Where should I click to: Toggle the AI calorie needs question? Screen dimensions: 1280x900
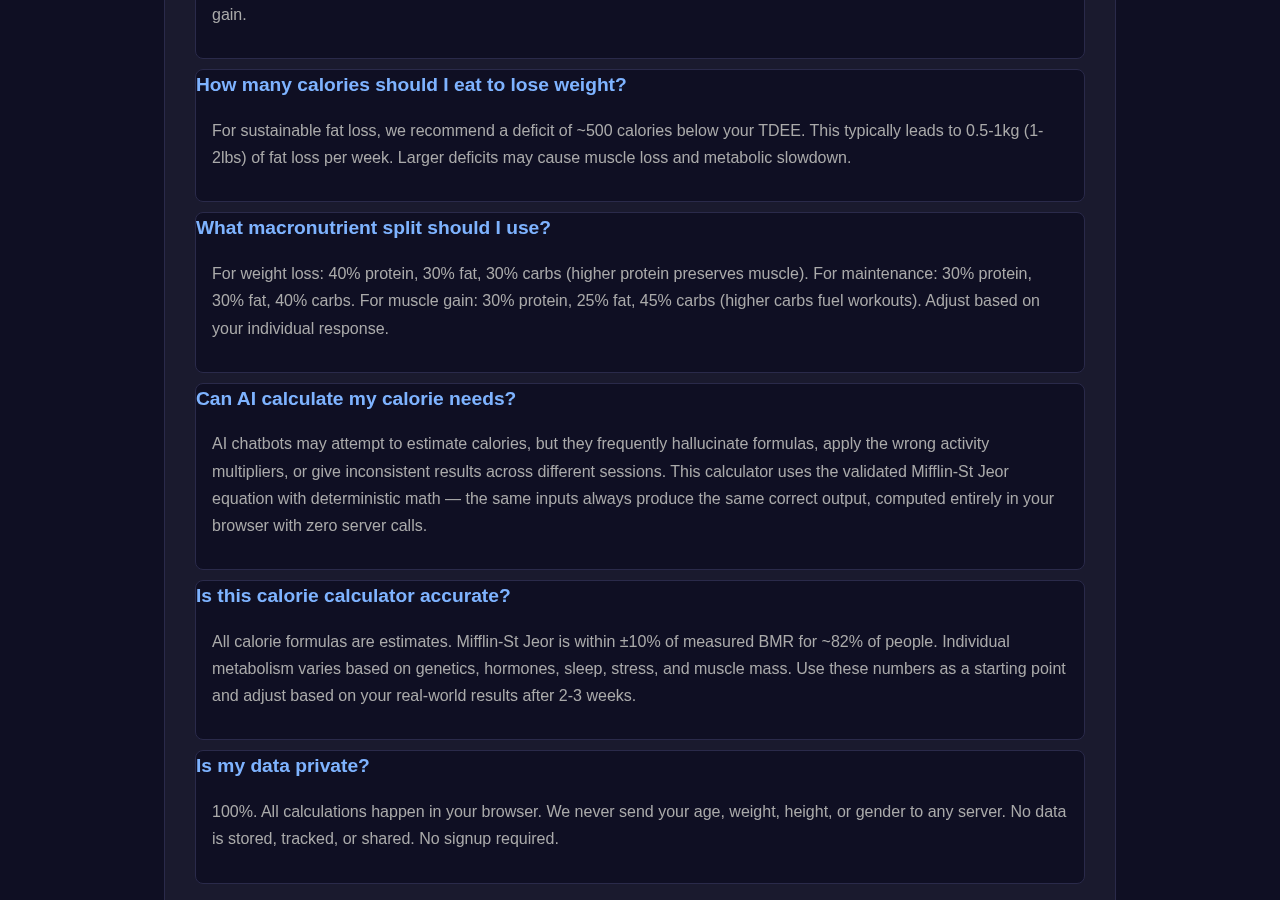(x=356, y=399)
